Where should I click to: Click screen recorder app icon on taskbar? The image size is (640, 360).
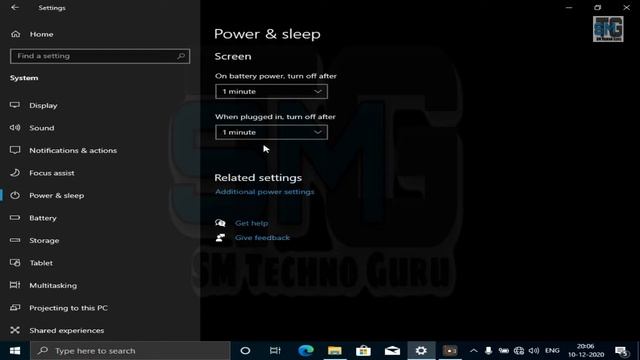450,351
